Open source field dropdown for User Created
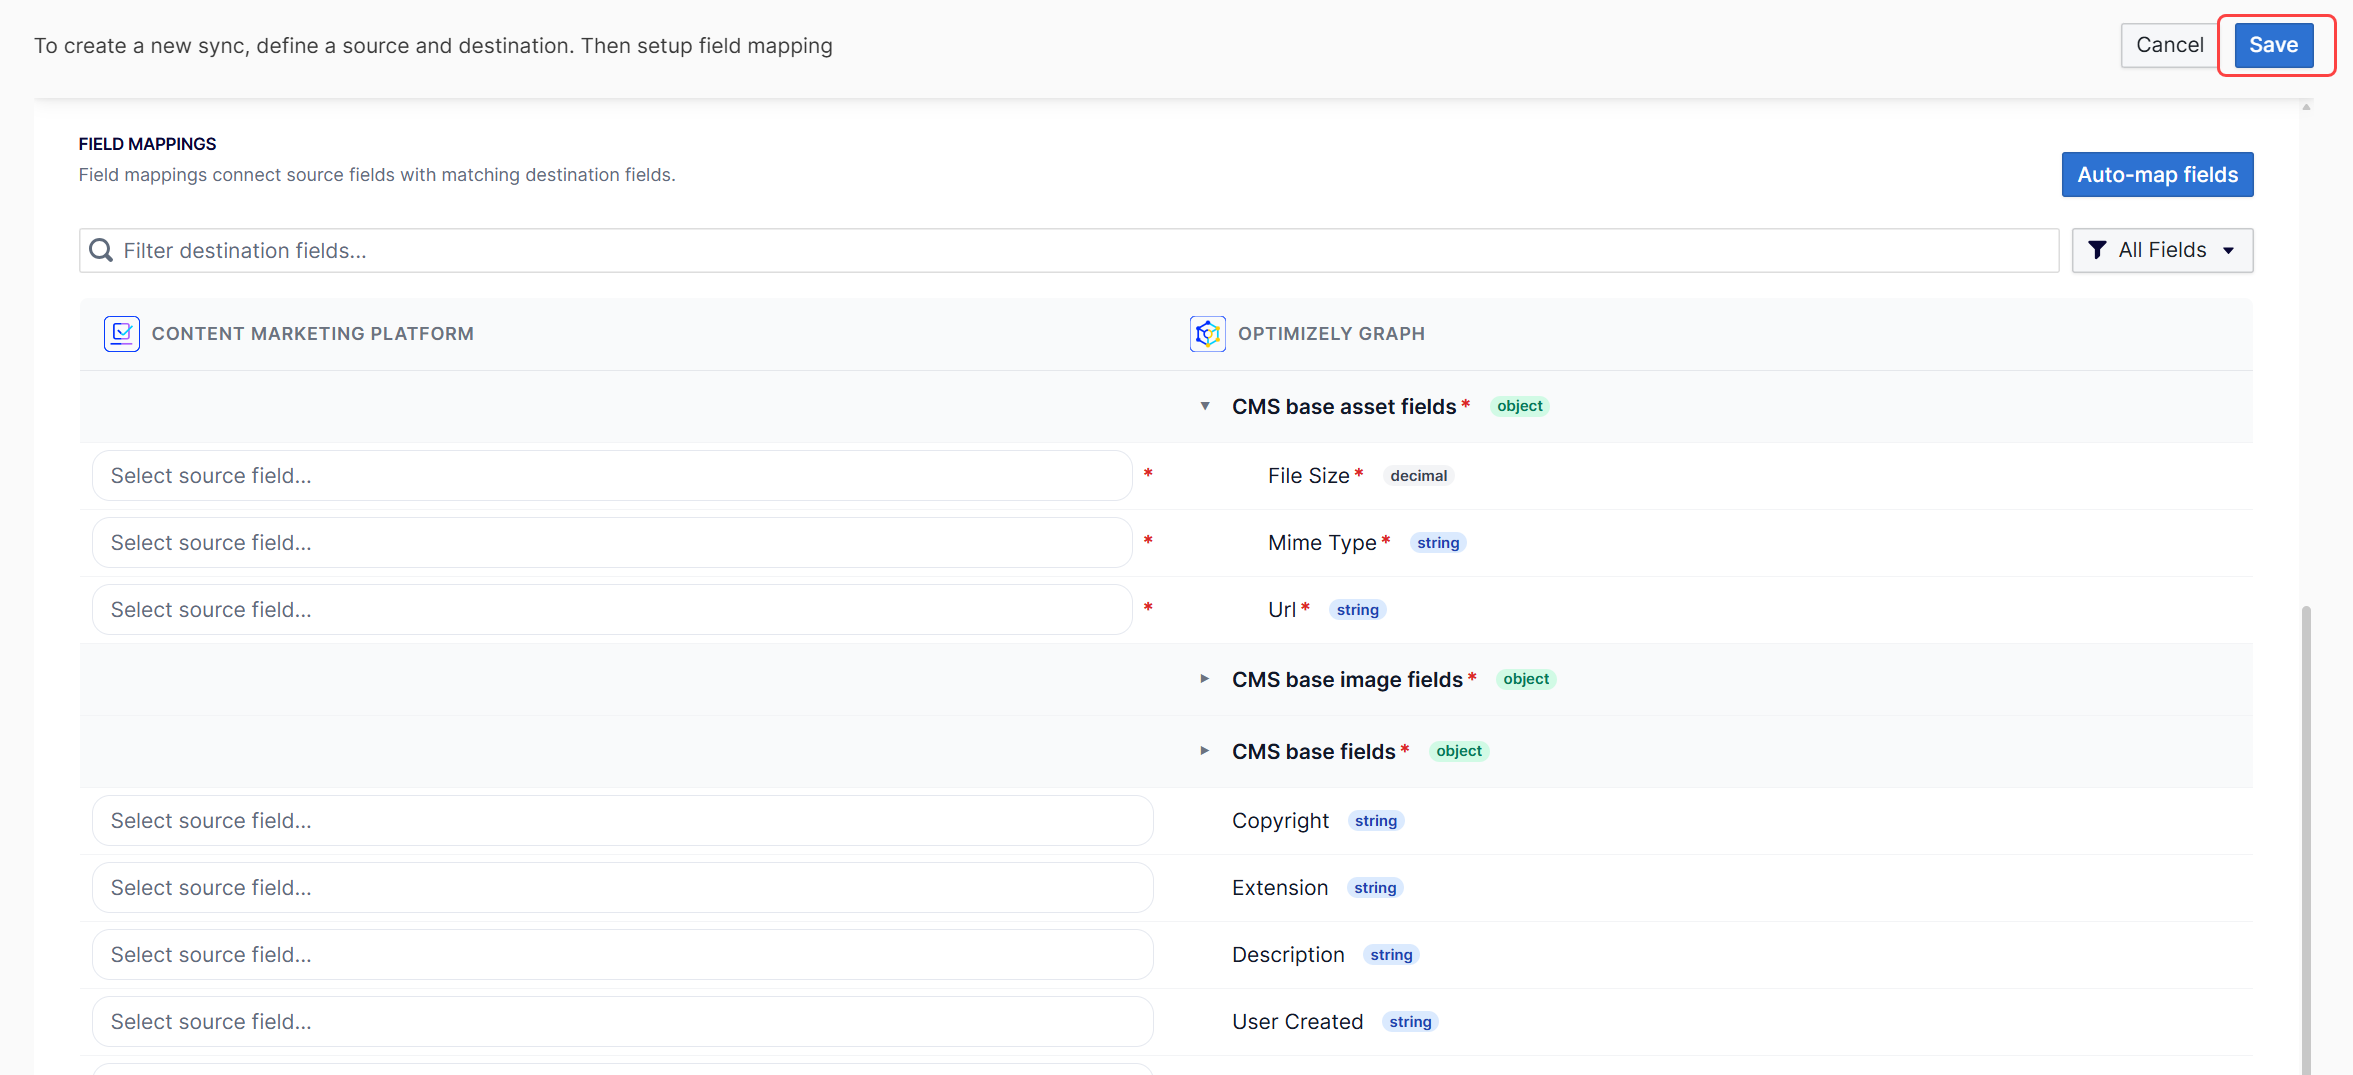Image resolution: width=2353 pixels, height=1075 pixels. click(x=622, y=1022)
